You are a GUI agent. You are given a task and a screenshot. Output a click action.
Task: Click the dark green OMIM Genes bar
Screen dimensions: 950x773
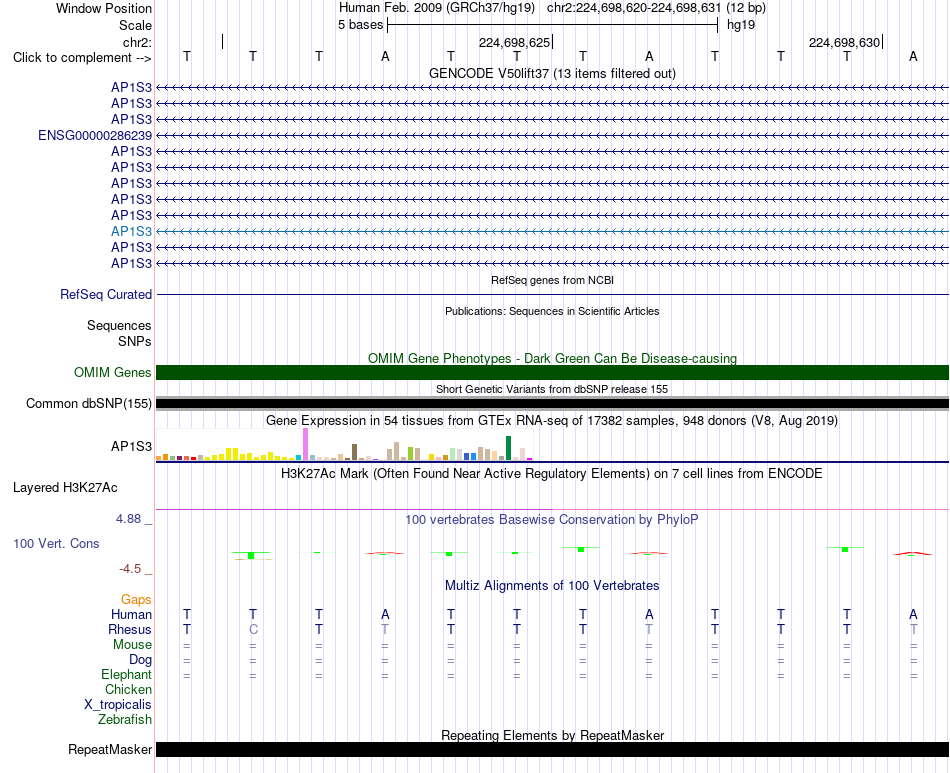552,373
